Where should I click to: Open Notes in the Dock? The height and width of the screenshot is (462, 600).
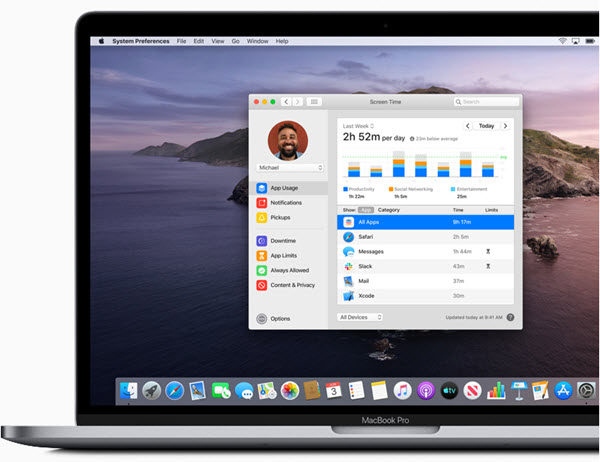pyautogui.click(x=379, y=391)
